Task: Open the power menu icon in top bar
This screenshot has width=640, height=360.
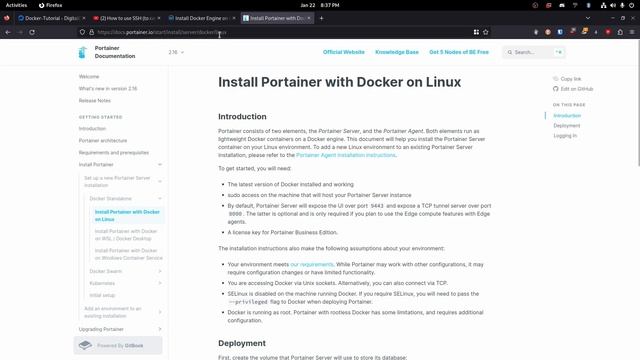Action: point(631,5)
